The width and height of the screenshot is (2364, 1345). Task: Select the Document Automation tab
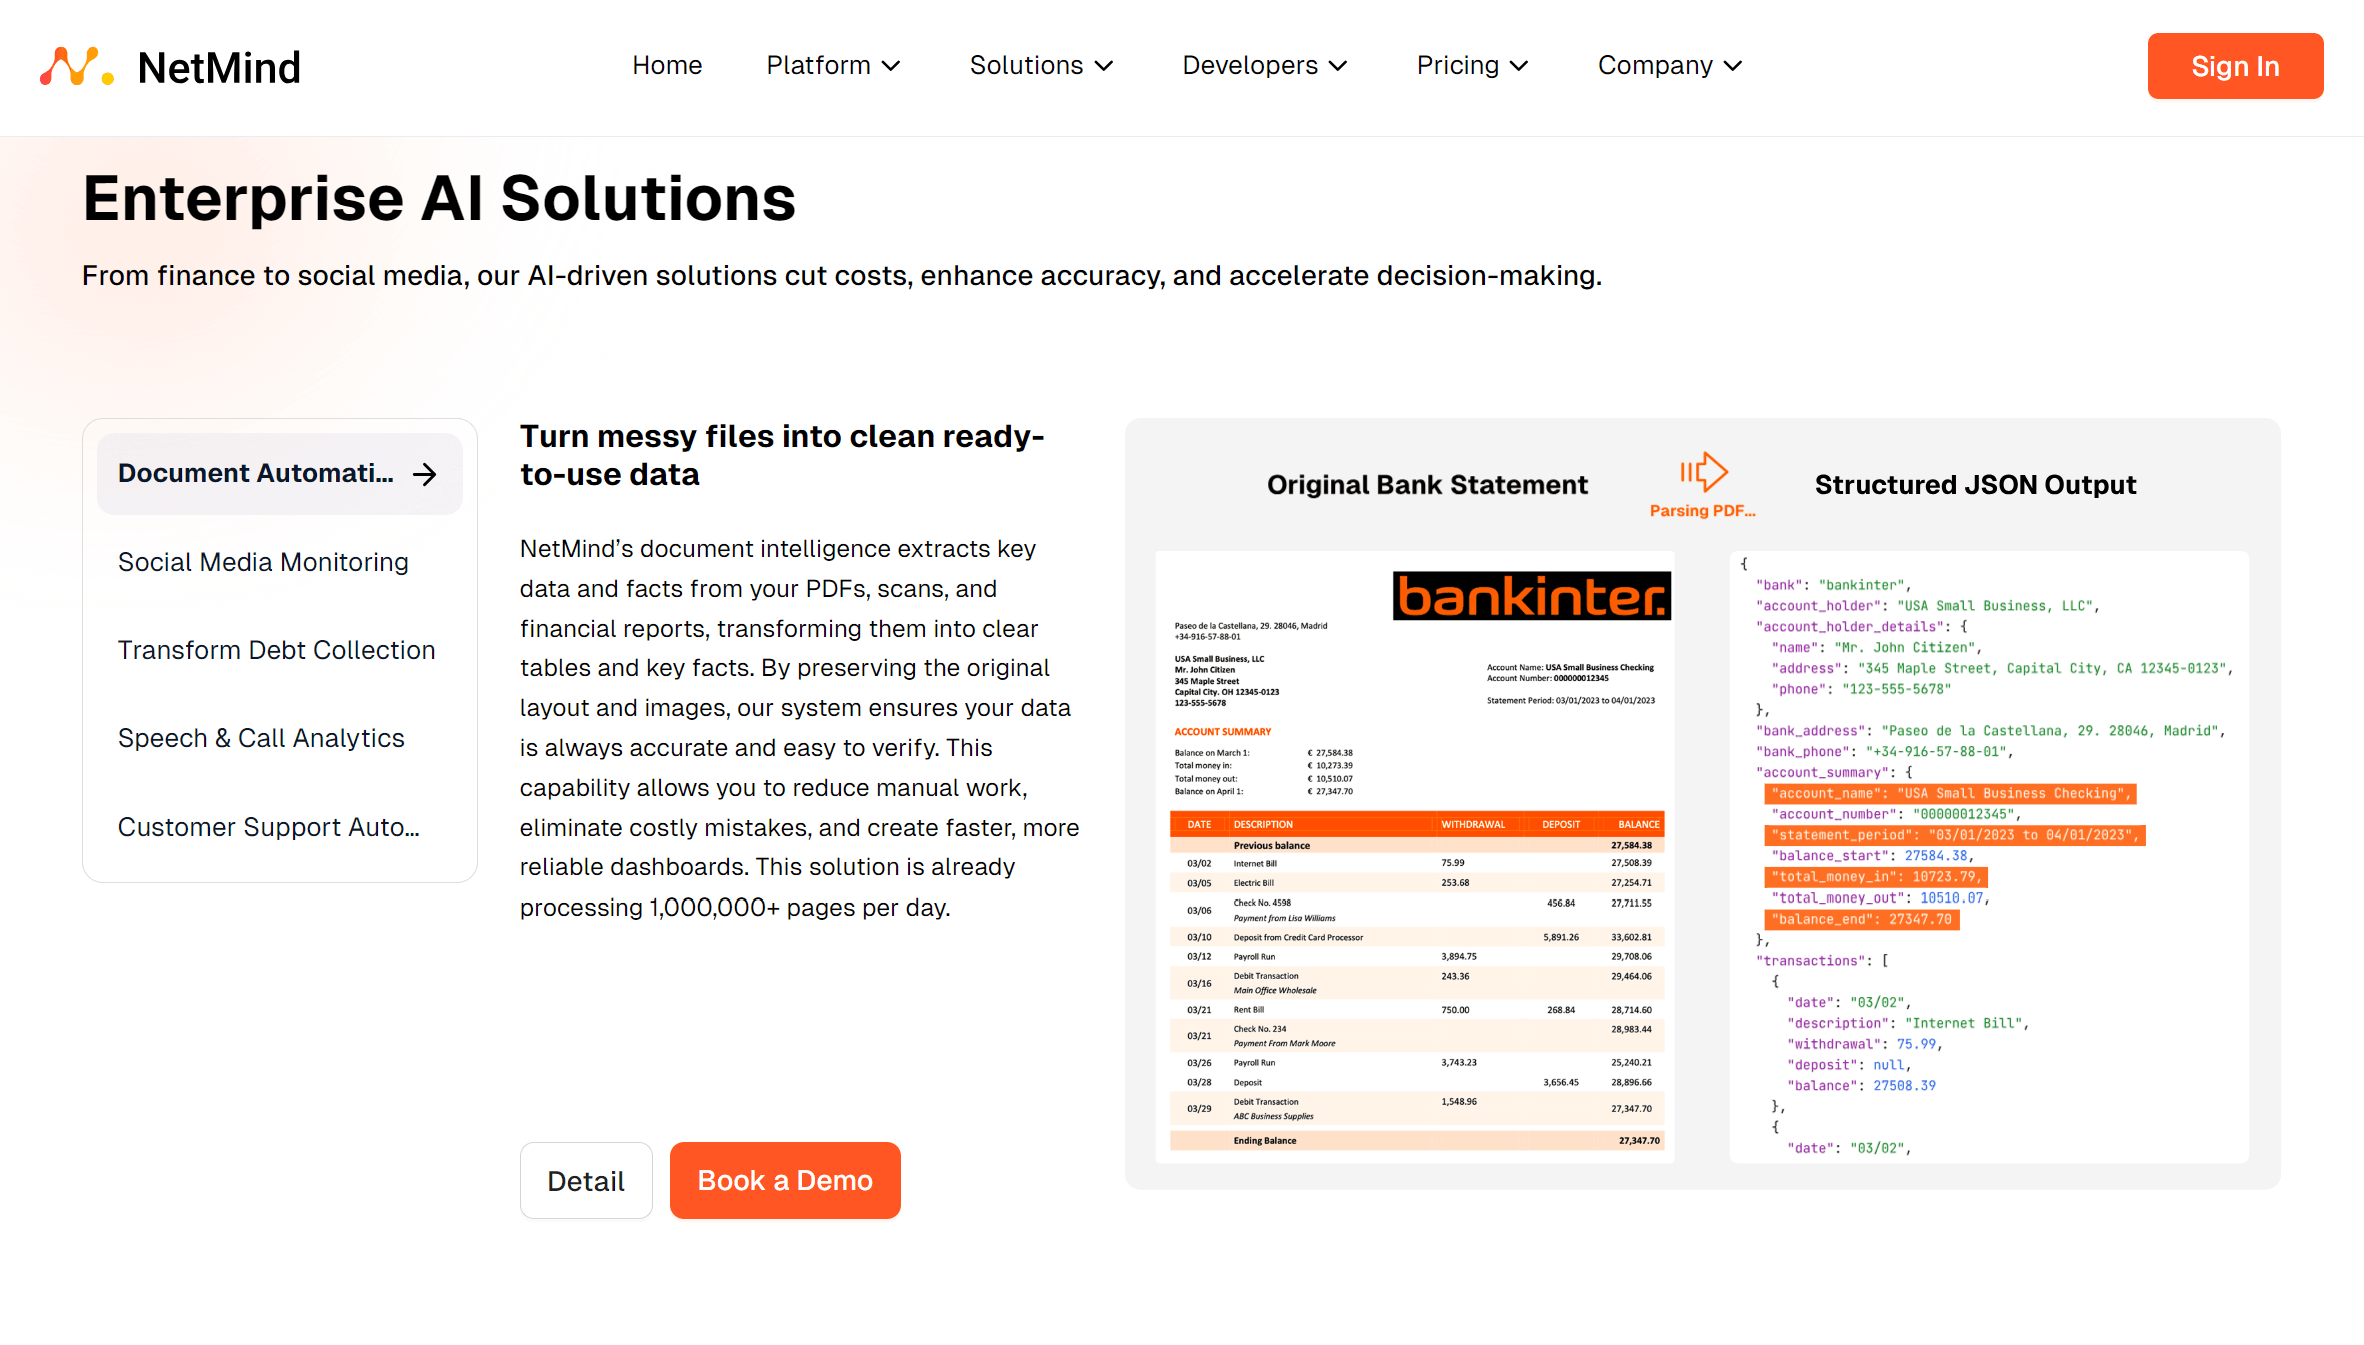coord(256,474)
